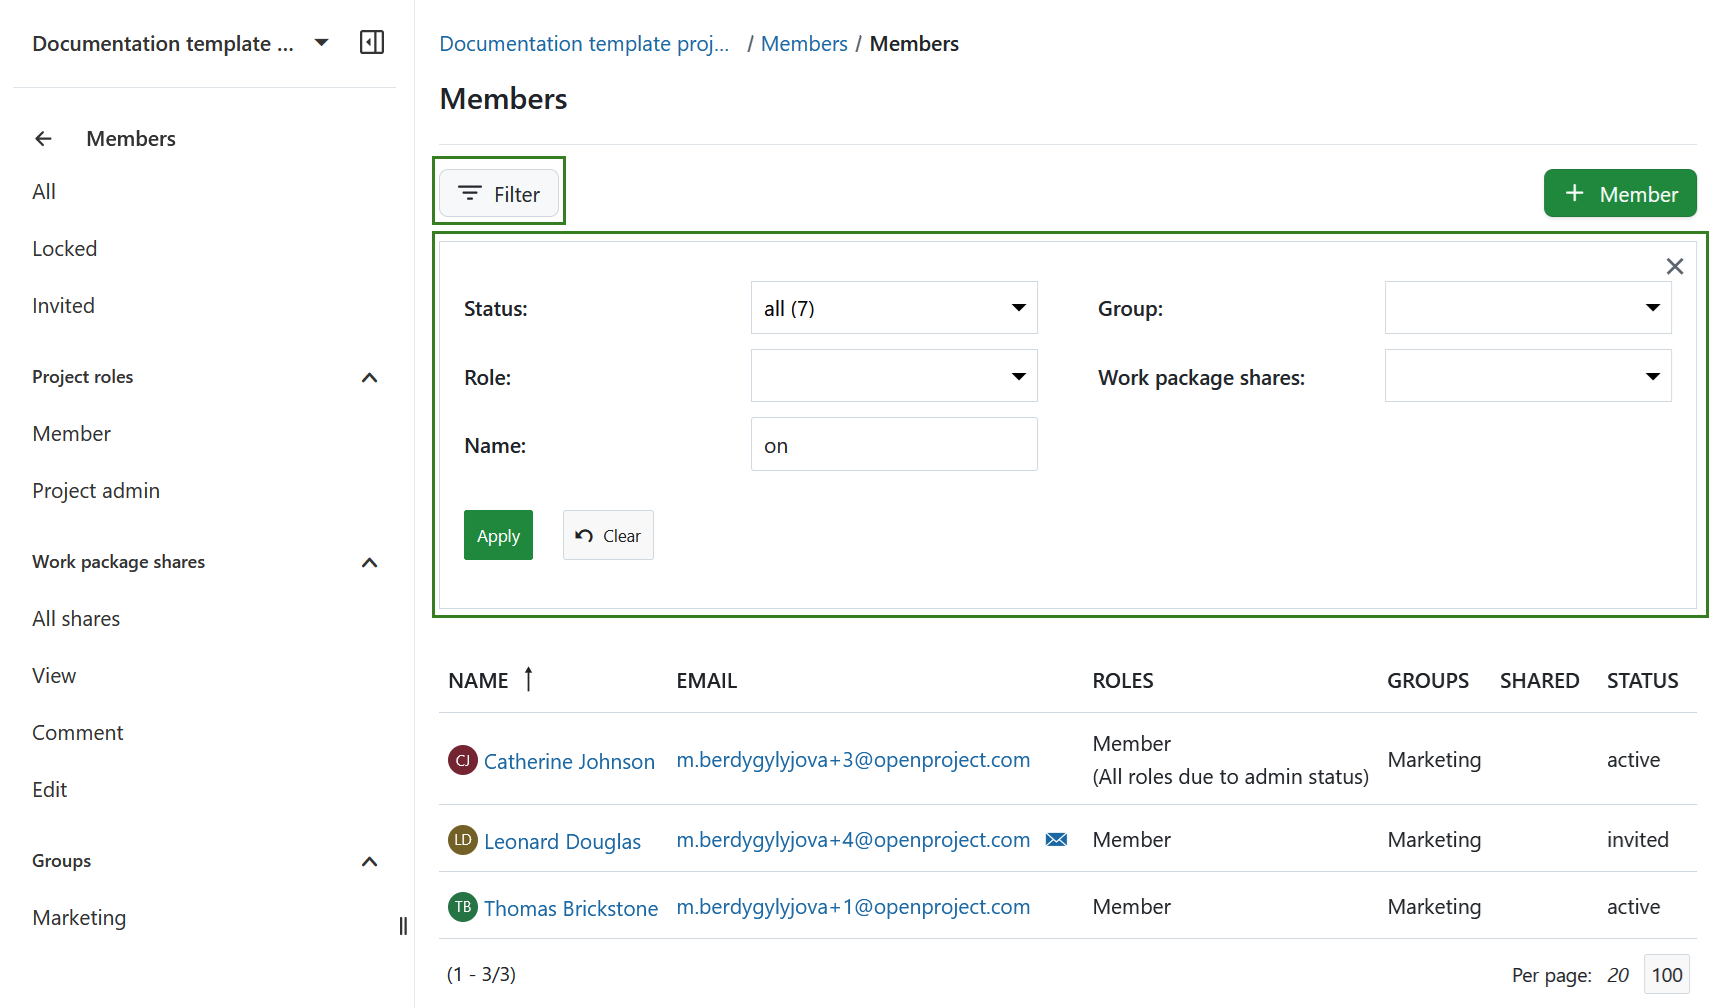Collapse the Project roles section

(369, 377)
